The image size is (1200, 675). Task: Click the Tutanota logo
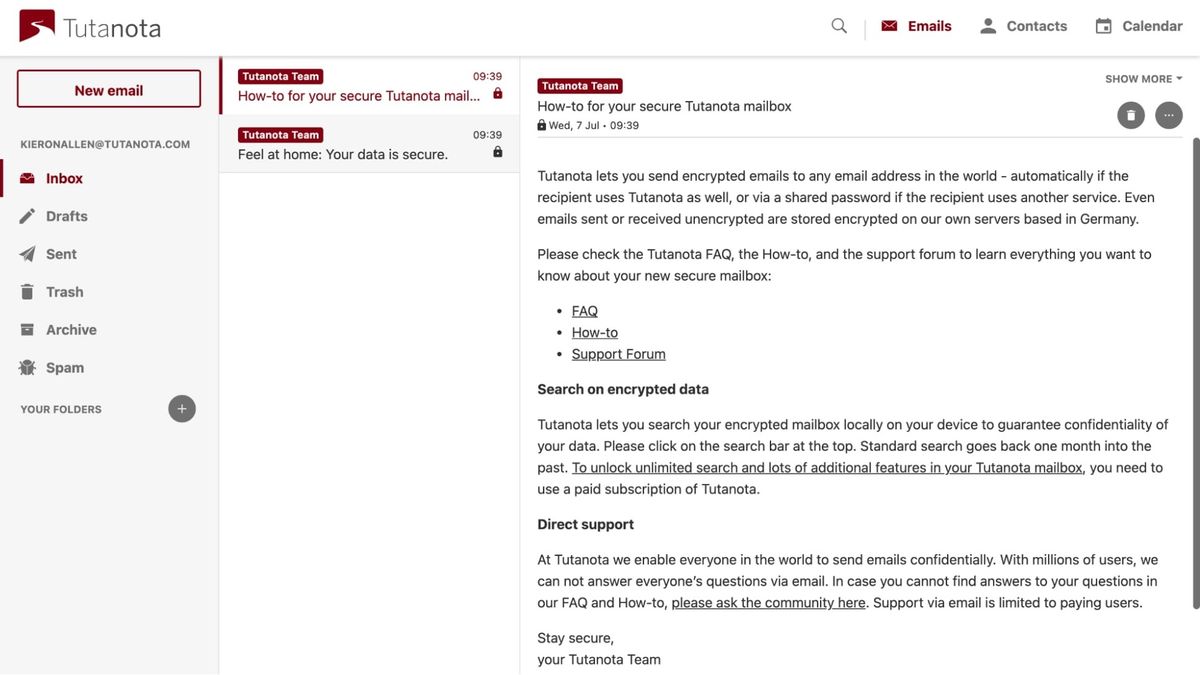(x=89, y=27)
